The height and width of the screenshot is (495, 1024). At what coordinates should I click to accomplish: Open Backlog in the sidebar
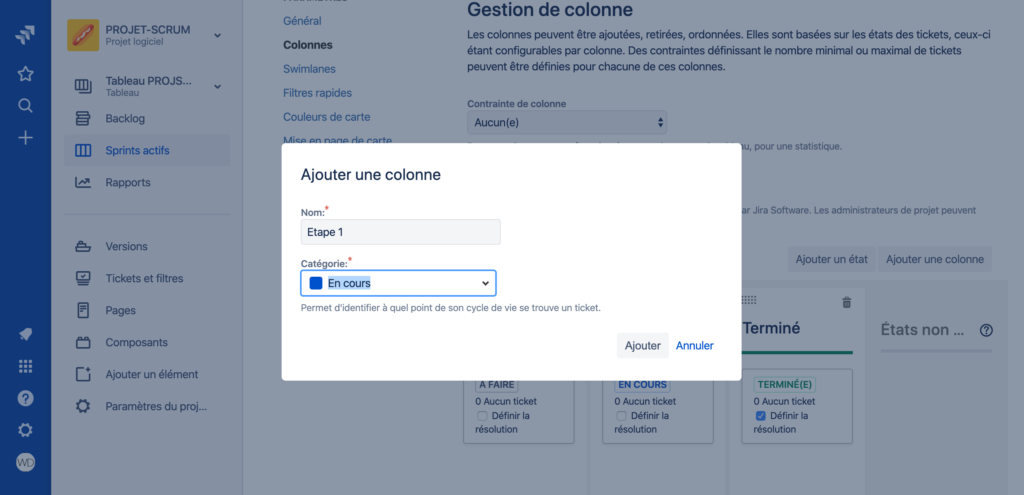pos(125,118)
